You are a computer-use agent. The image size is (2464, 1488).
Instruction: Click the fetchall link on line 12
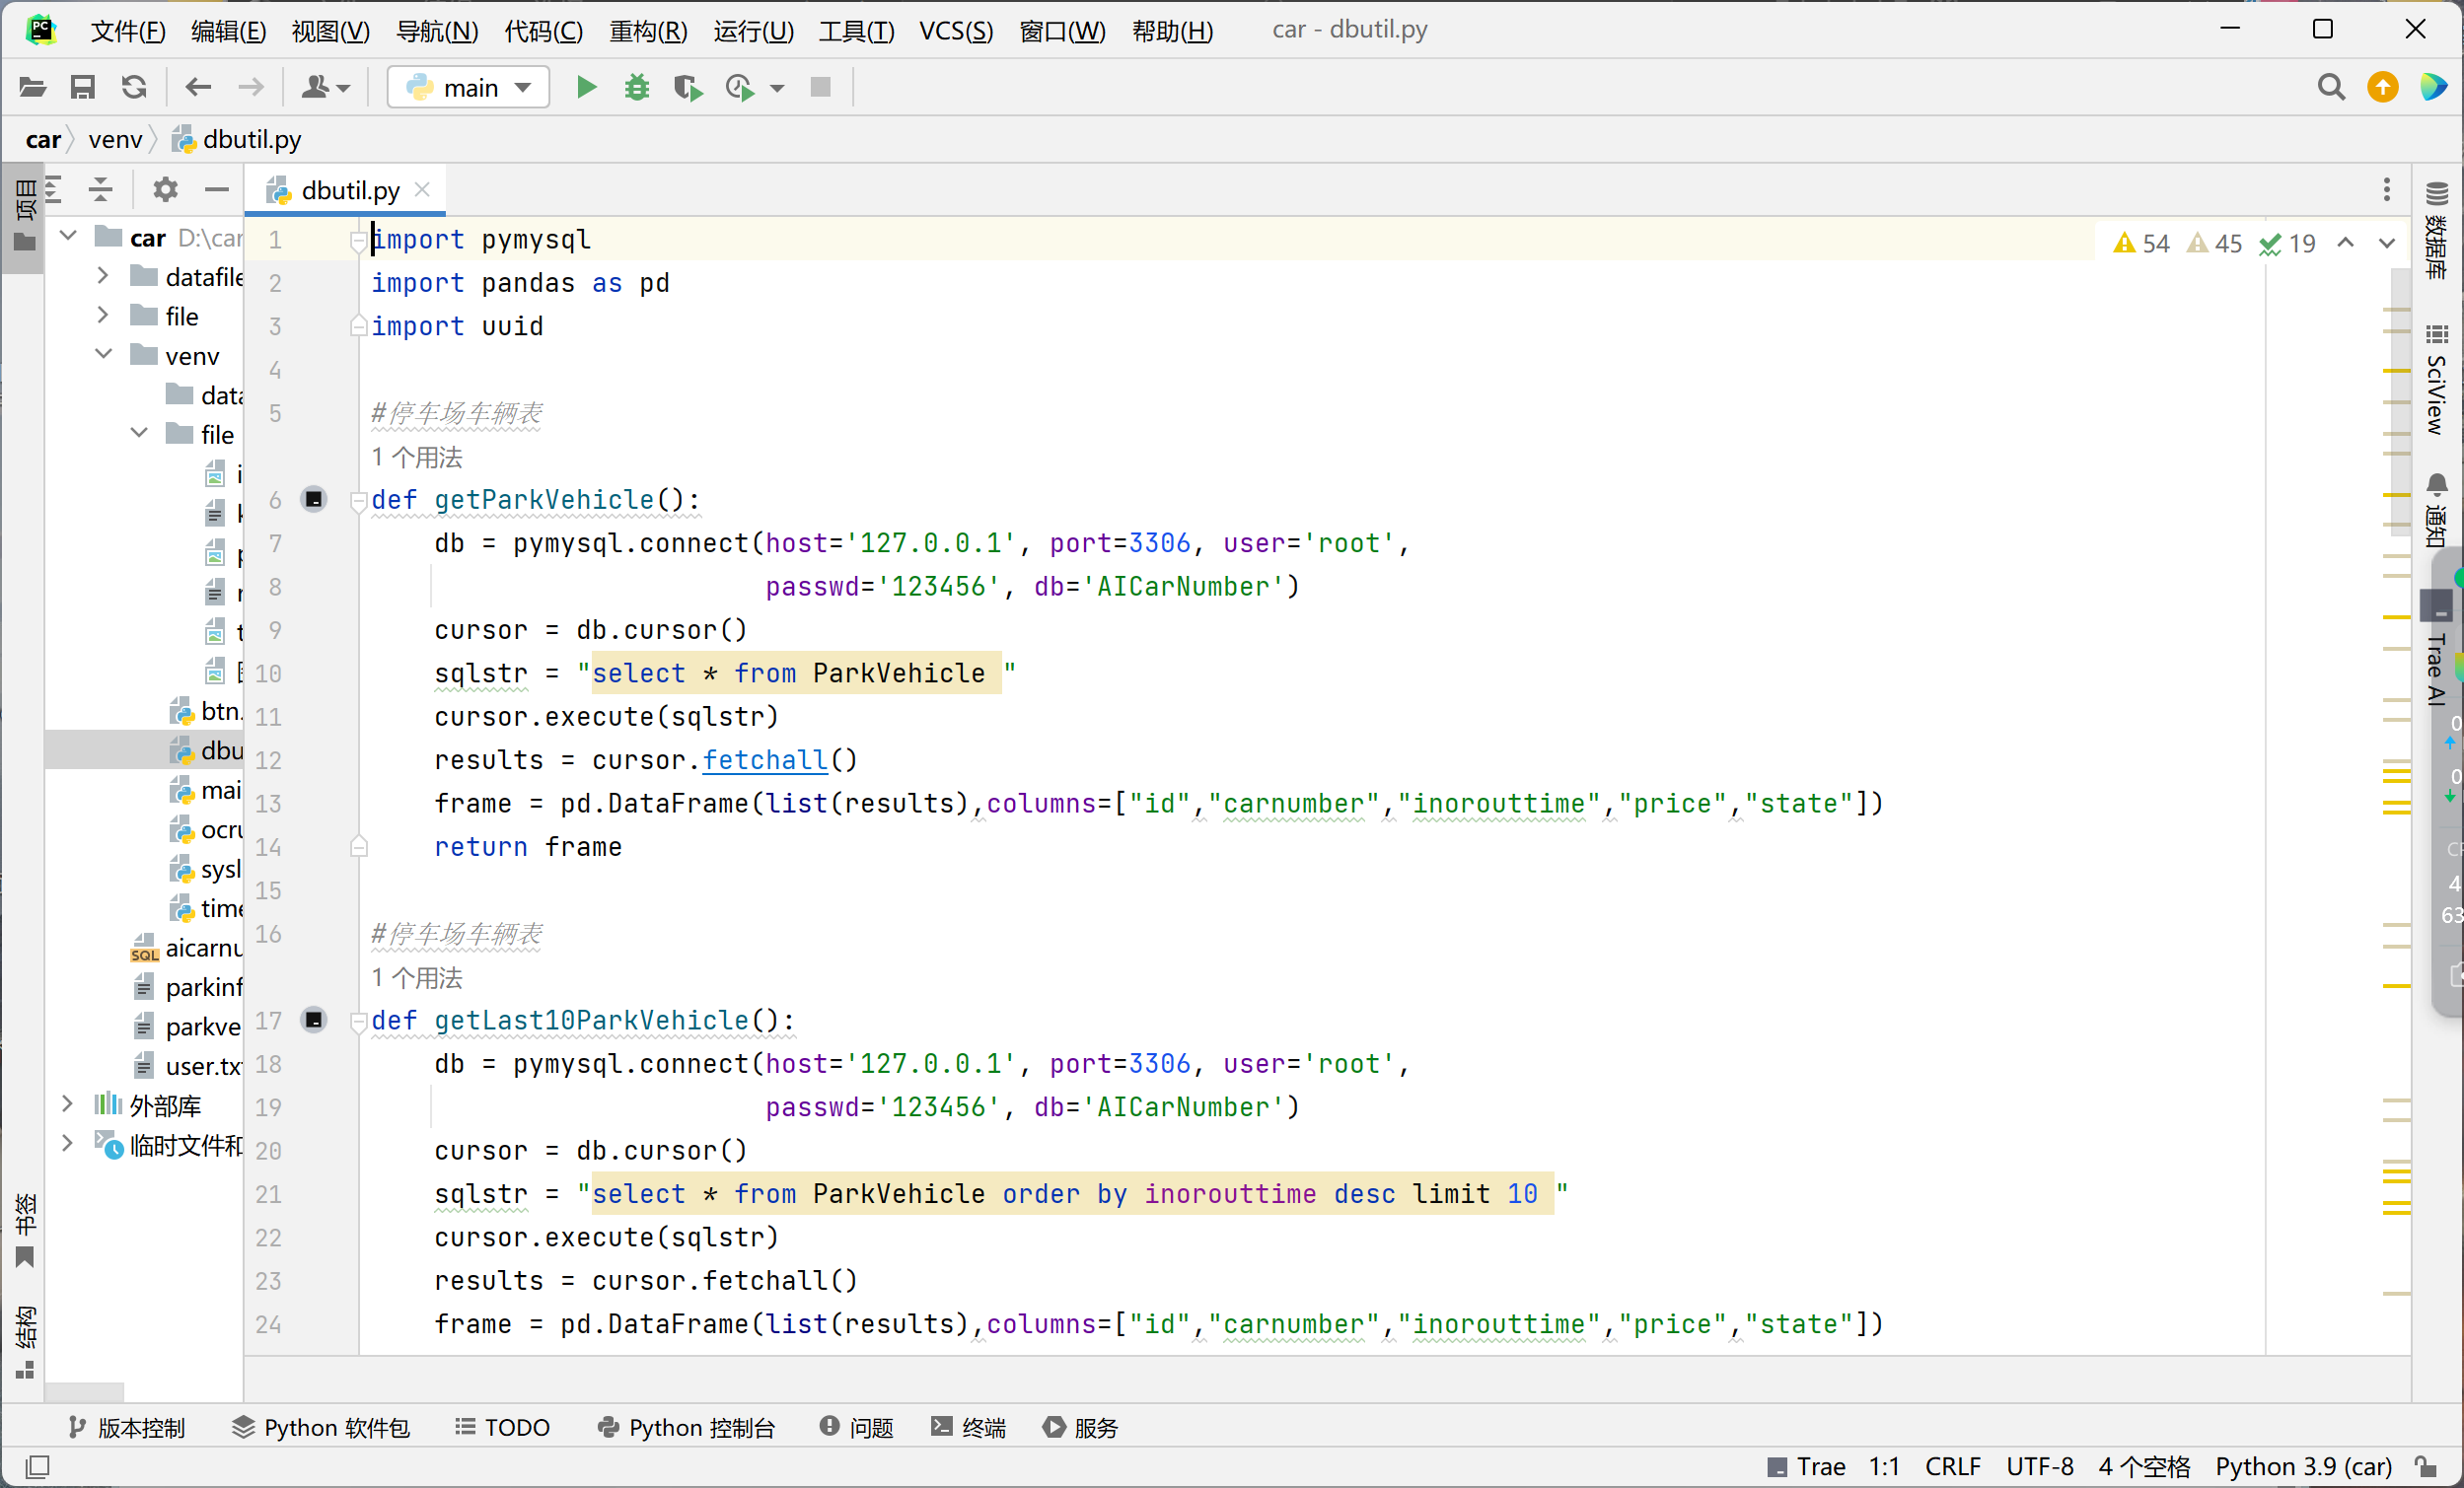pos(765,761)
